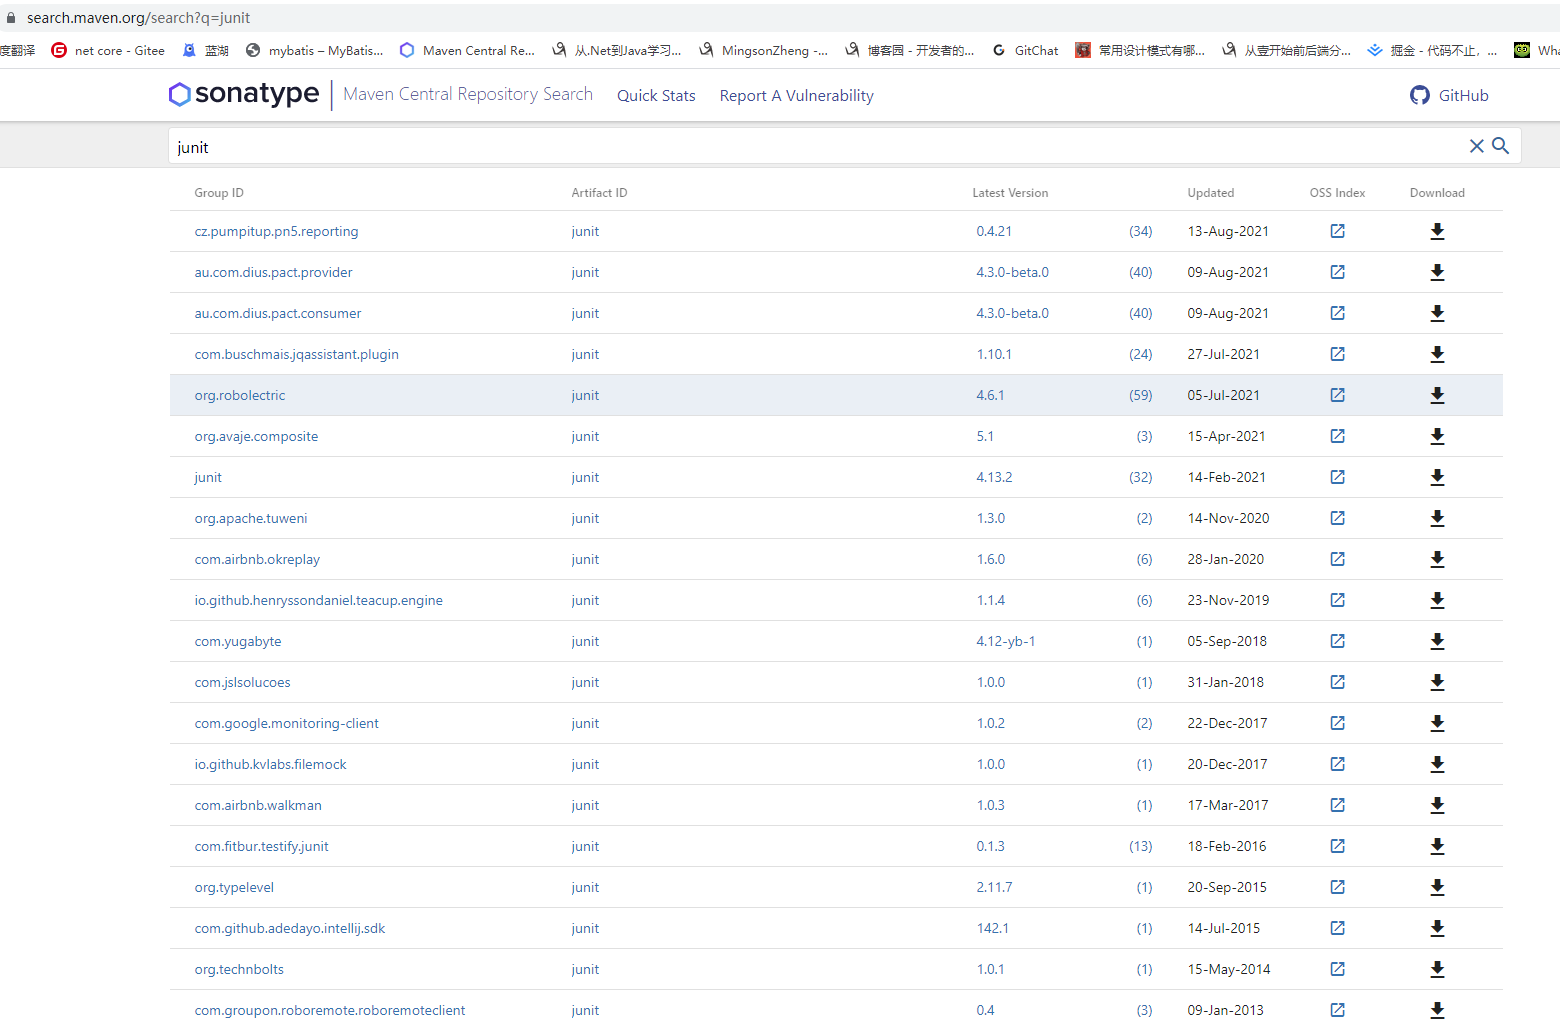Open the io.github.kvlabs.filemock group link
This screenshot has width=1560, height=1029.
tap(270, 764)
